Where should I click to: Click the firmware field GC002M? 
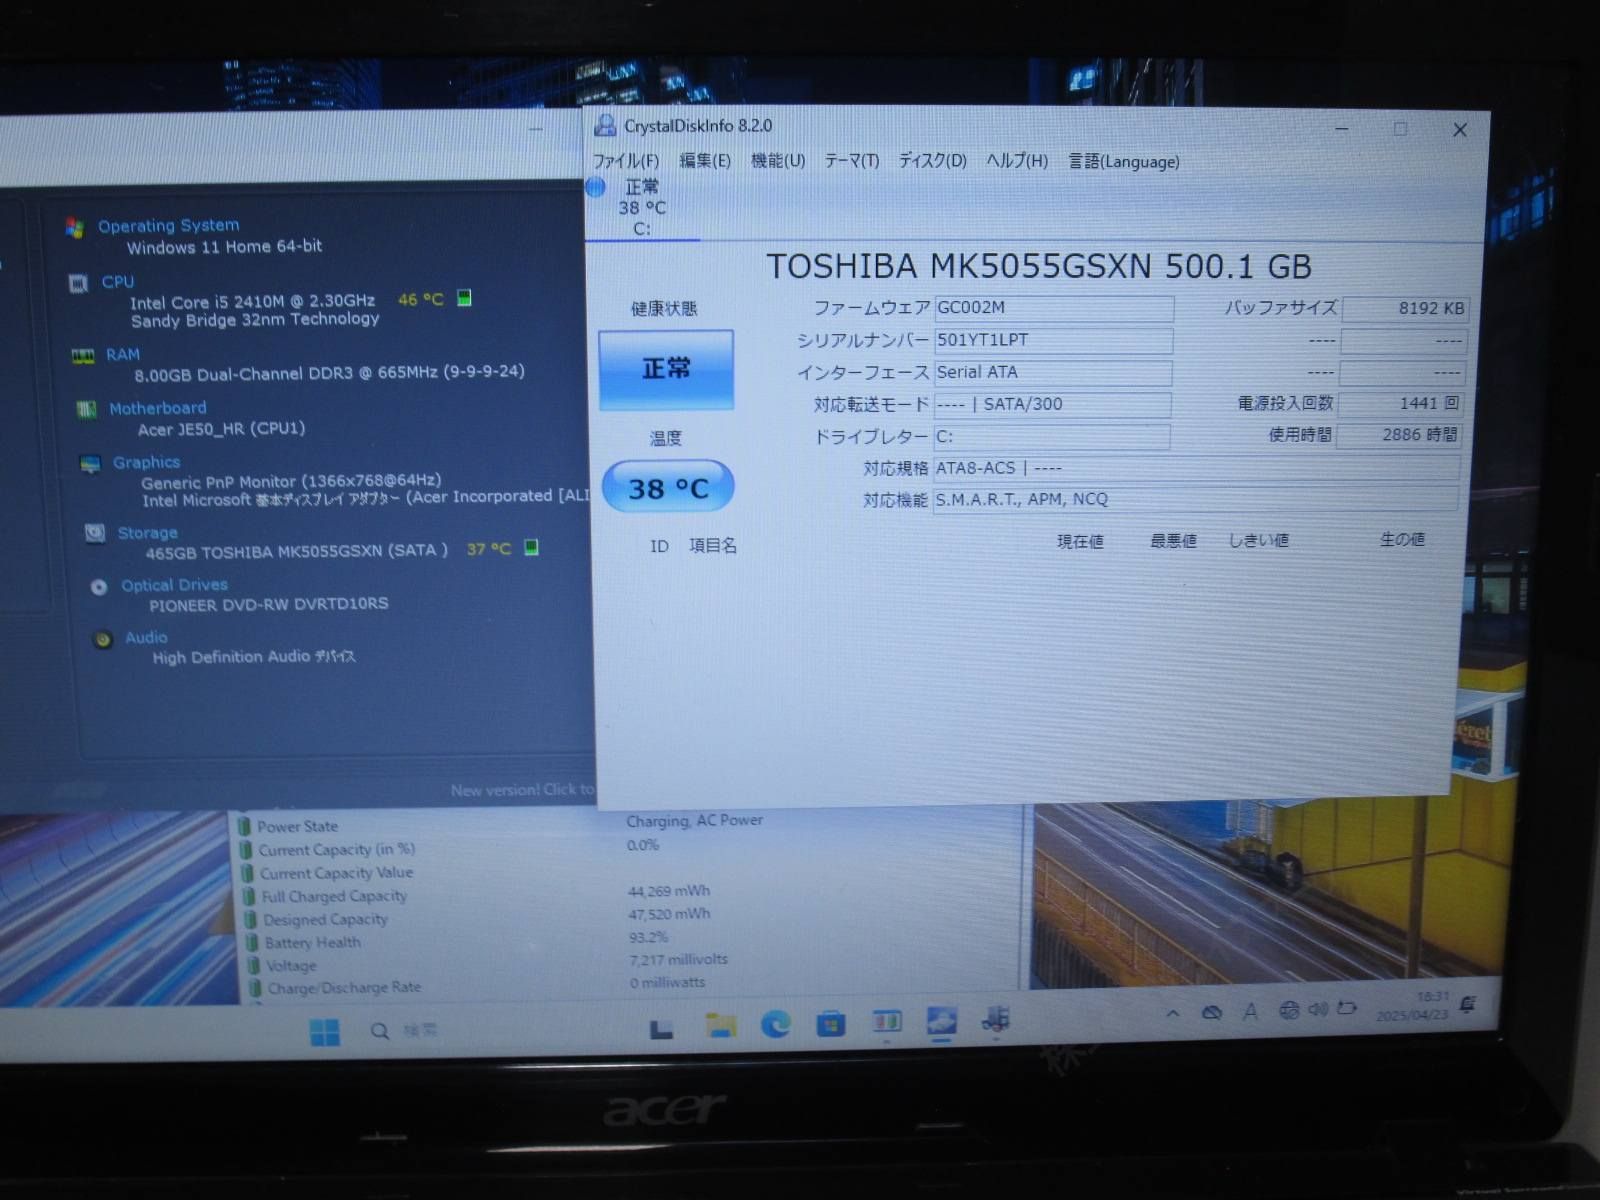1053,308
